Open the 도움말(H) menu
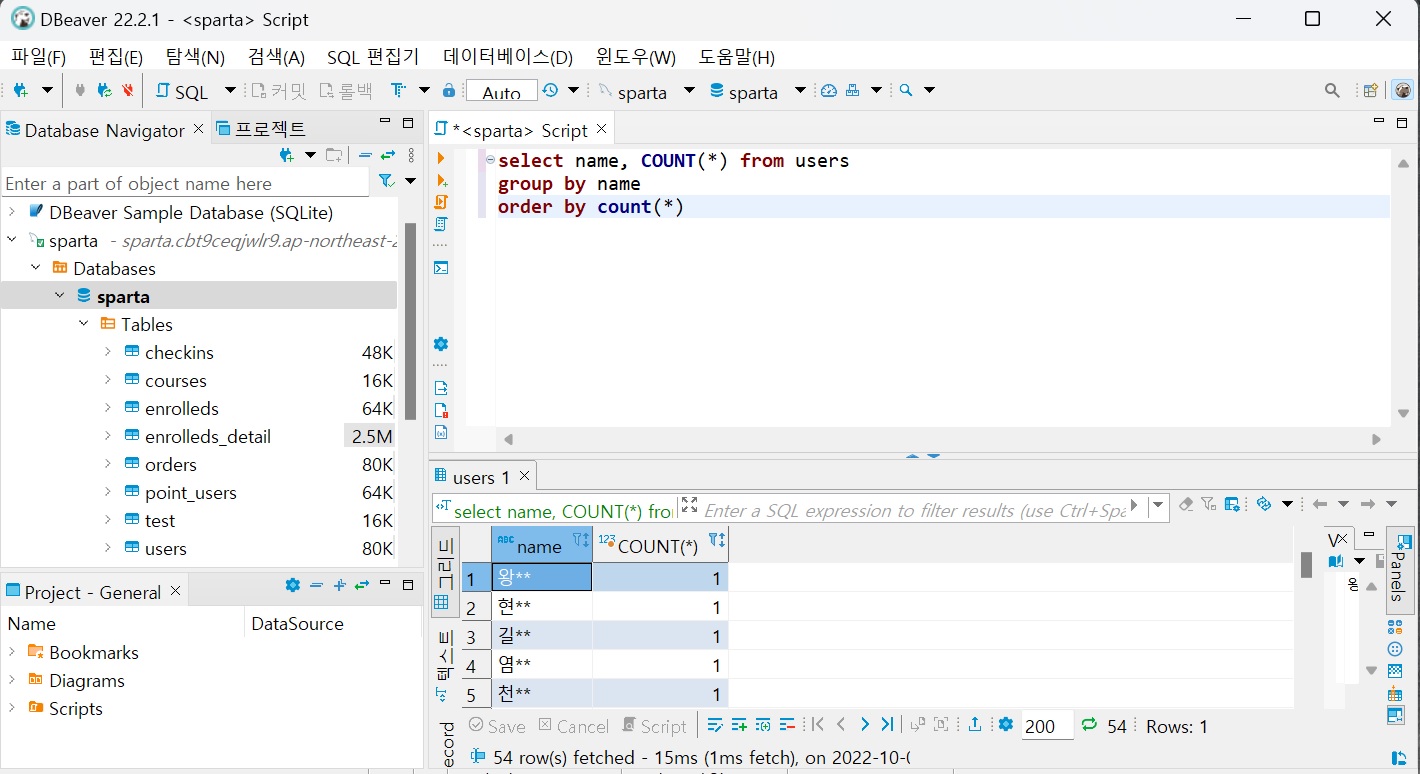This screenshot has height=774, width=1420. click(x=736, y=57)
